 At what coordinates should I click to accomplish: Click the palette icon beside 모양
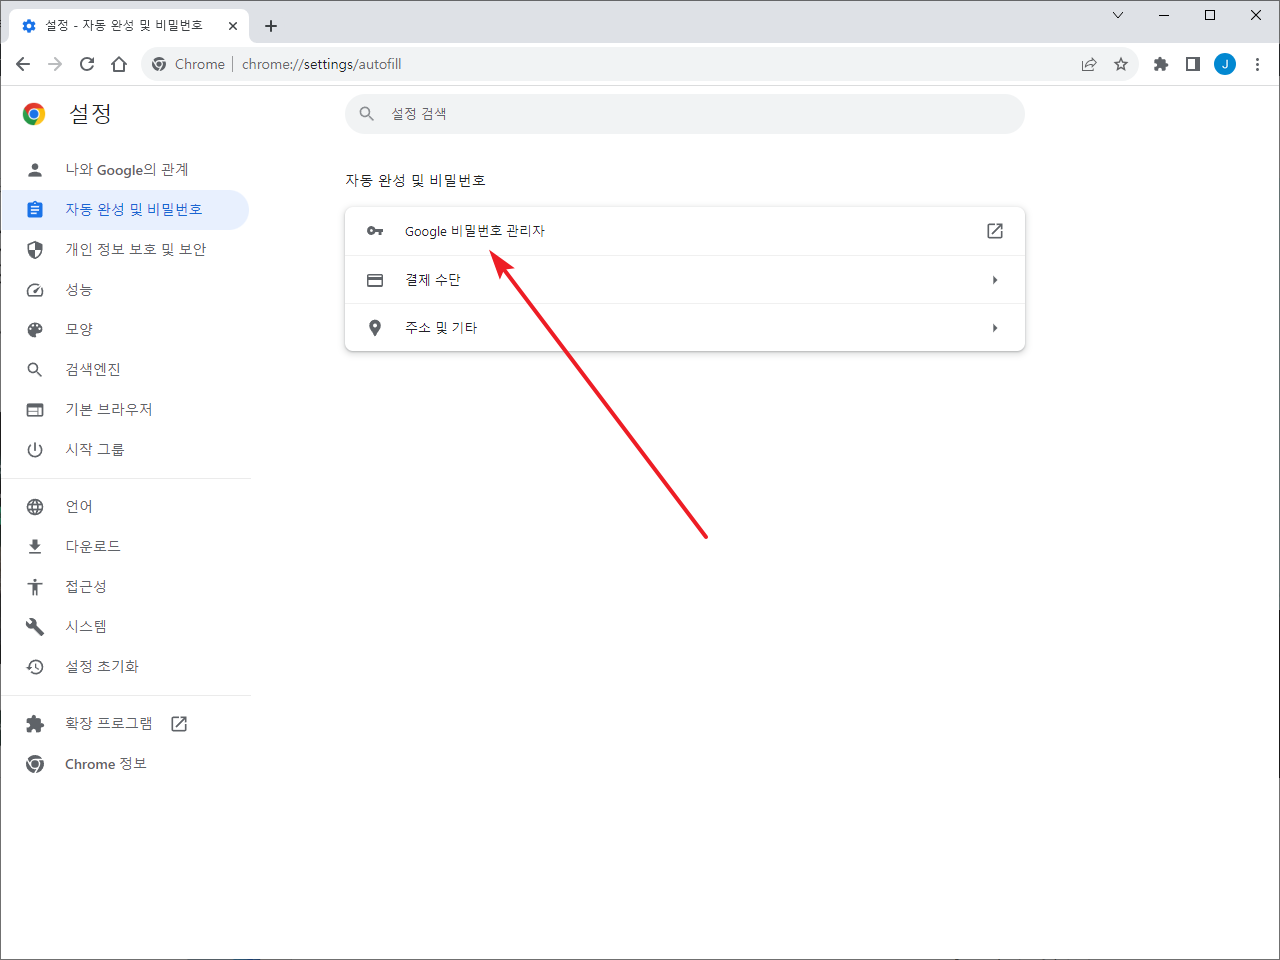(x=35, y=330)
